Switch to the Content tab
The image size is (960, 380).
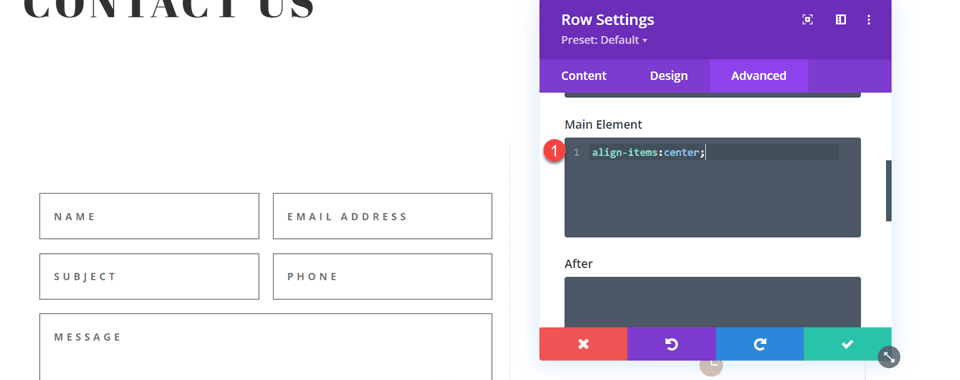coord(583,76)
